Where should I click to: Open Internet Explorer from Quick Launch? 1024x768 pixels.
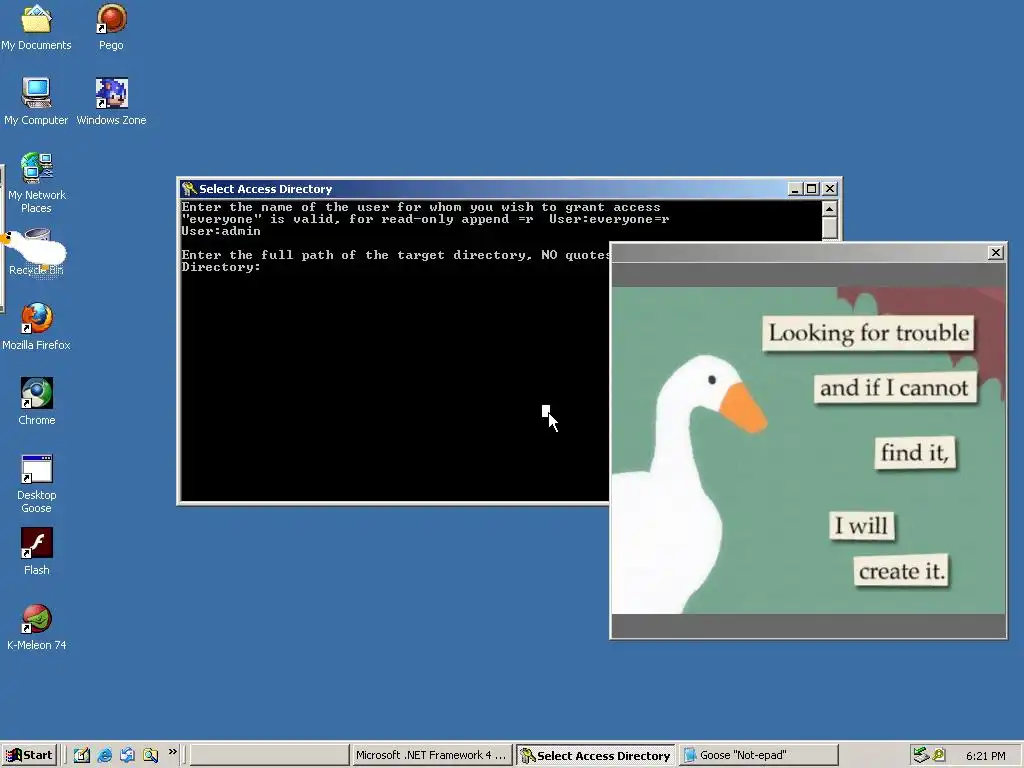(104, 755)
